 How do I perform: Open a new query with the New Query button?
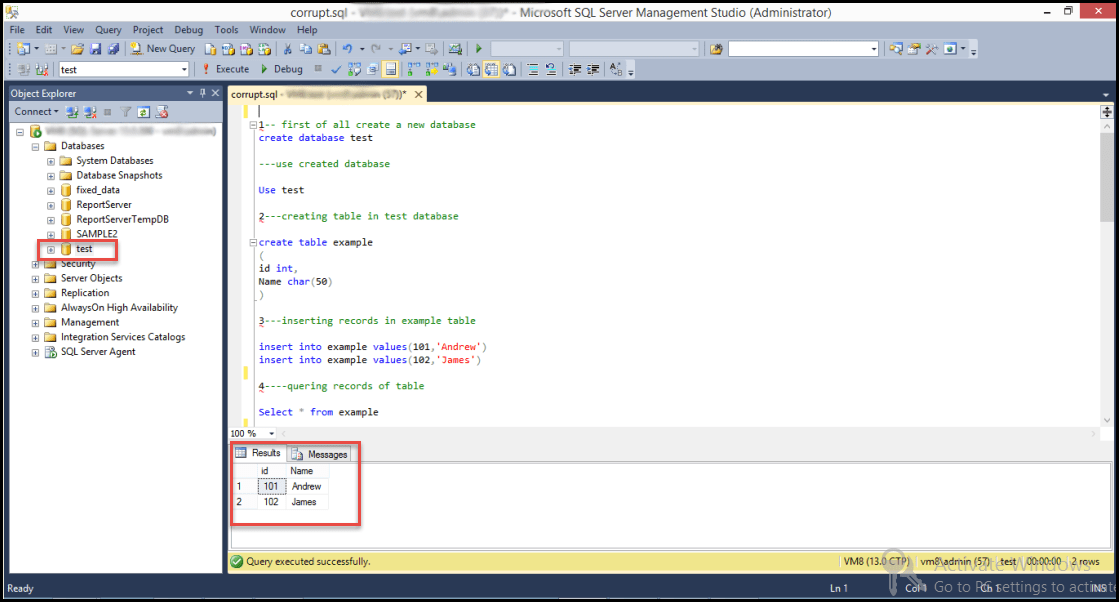point(162,48)
